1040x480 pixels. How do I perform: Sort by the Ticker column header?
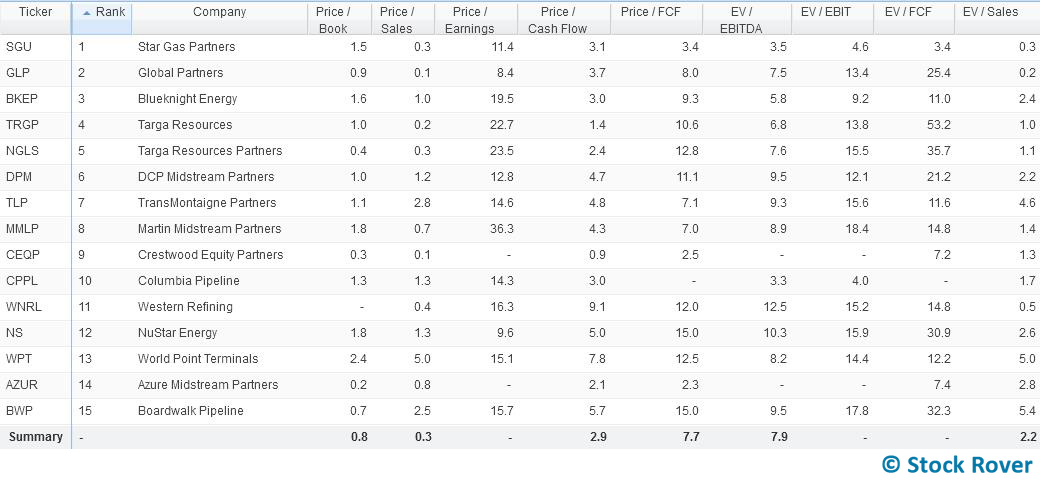(35, 19)
